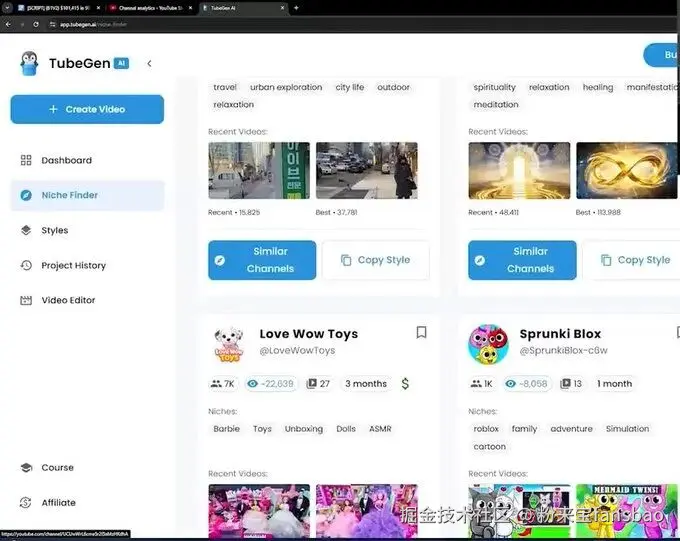Click the Love Wow Toys channel avatar
This screenshot has height=541, width=680.
click(x=229, y=344)
